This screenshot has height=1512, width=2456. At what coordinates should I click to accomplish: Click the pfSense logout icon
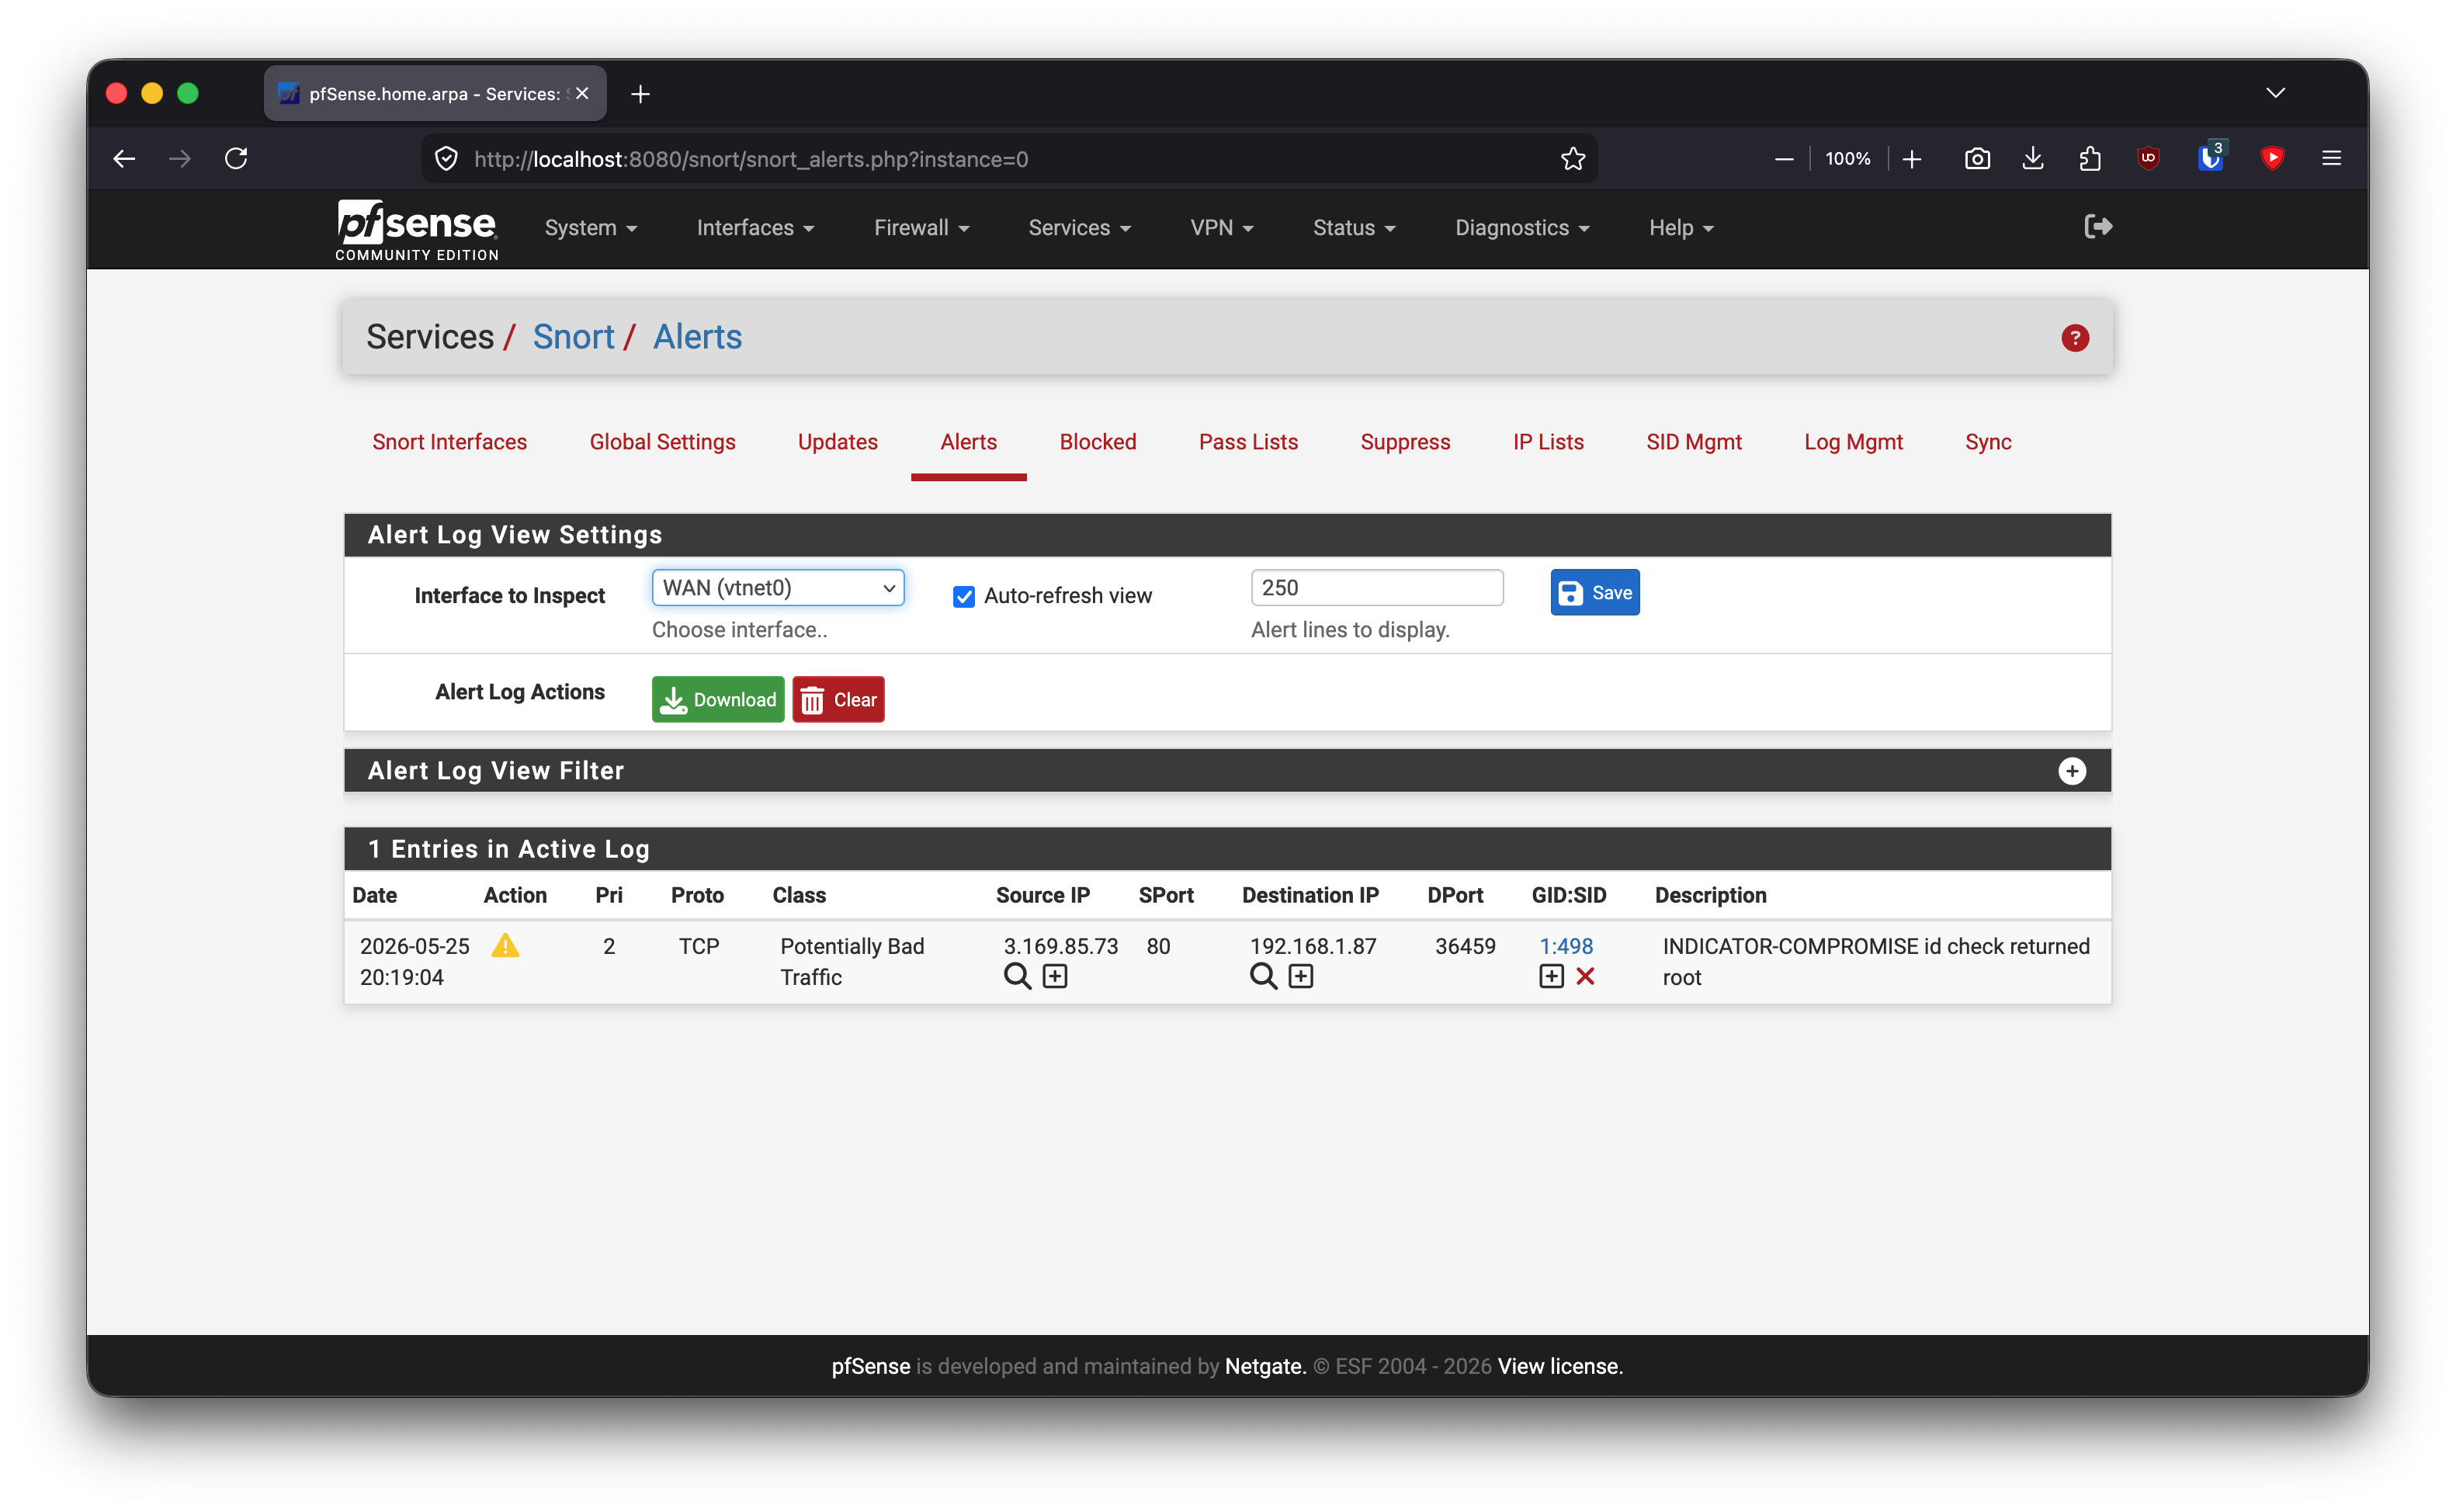pyautogui.click(x=2098, y=227)
